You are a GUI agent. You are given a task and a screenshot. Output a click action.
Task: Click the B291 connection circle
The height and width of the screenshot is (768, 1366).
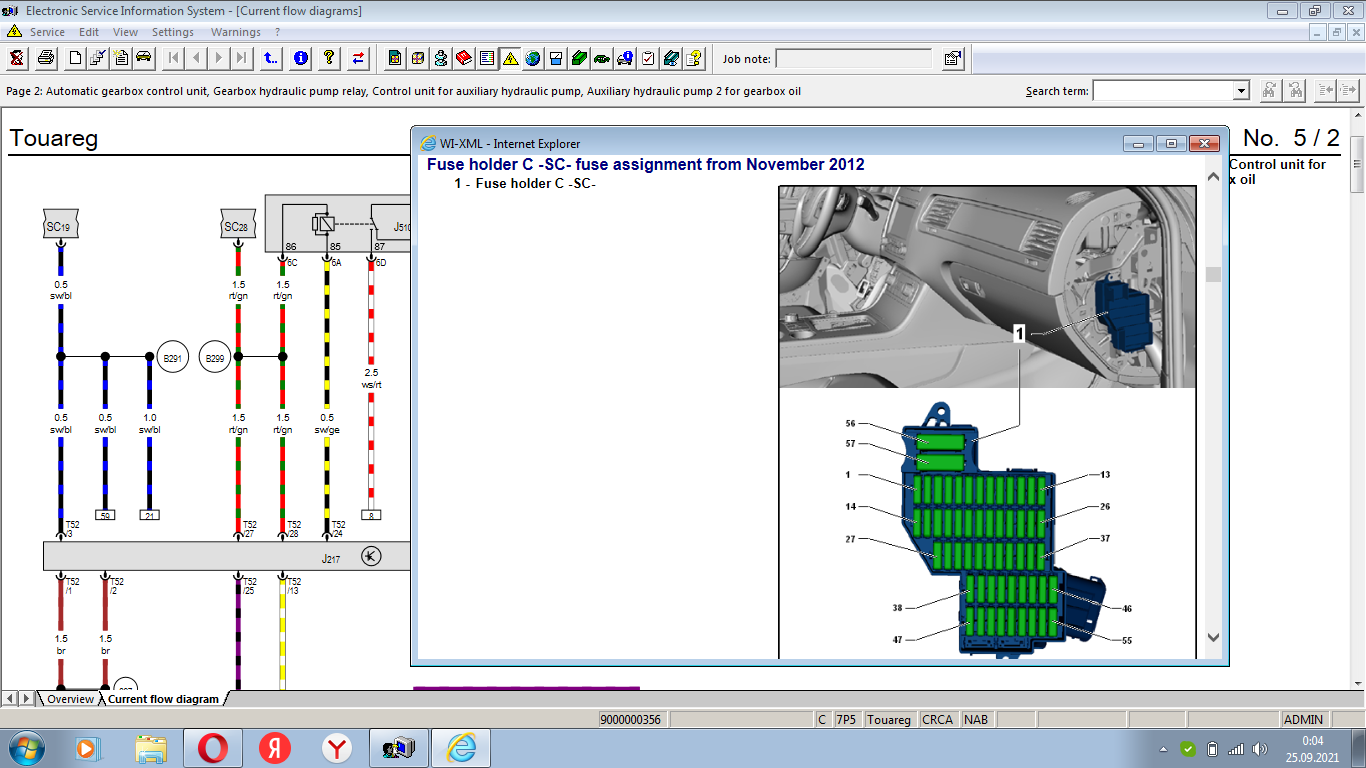pos(173,357)
